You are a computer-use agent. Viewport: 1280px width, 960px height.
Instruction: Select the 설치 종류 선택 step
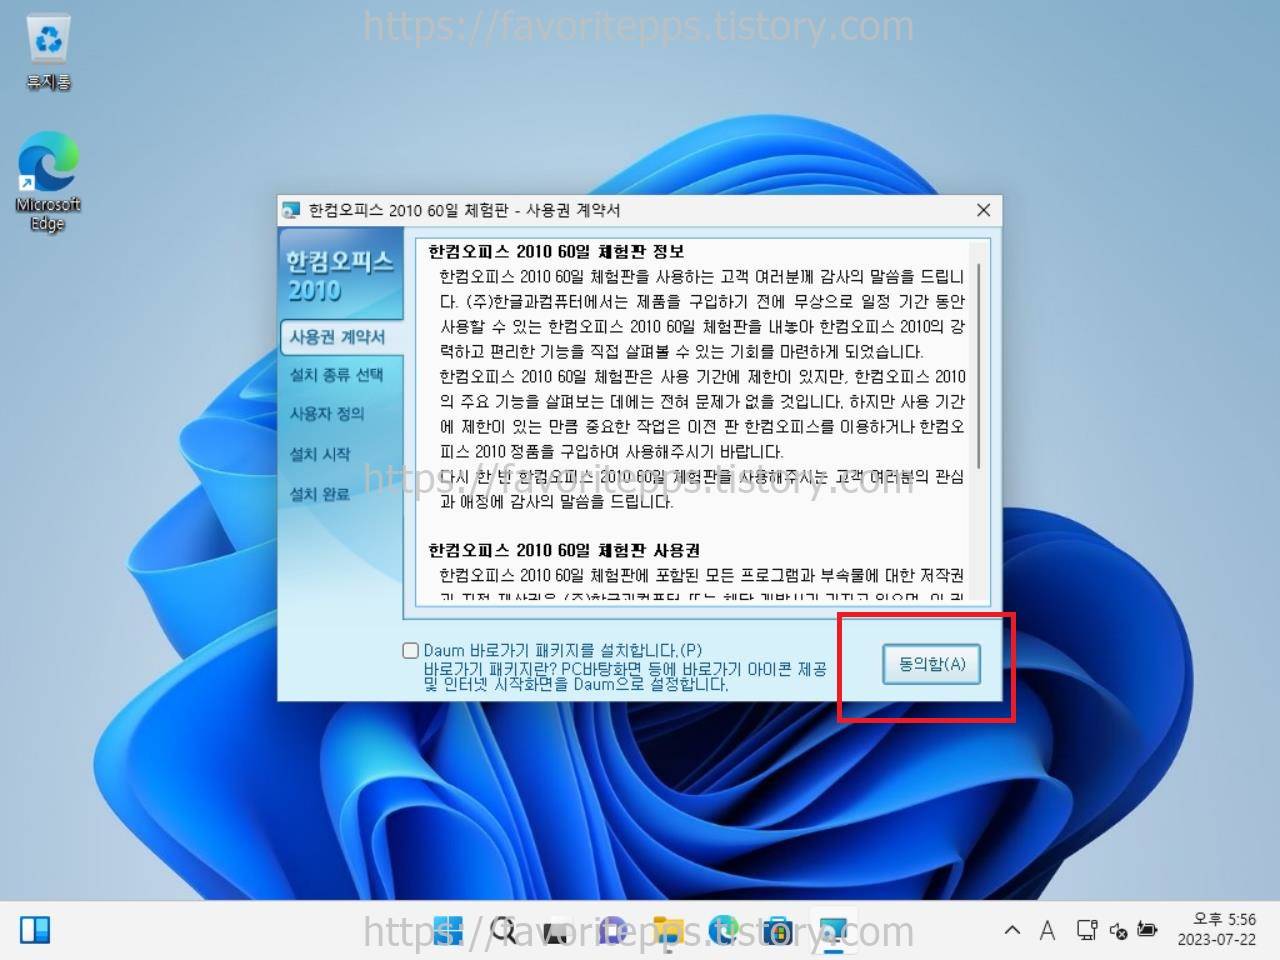tap(336, 375)
